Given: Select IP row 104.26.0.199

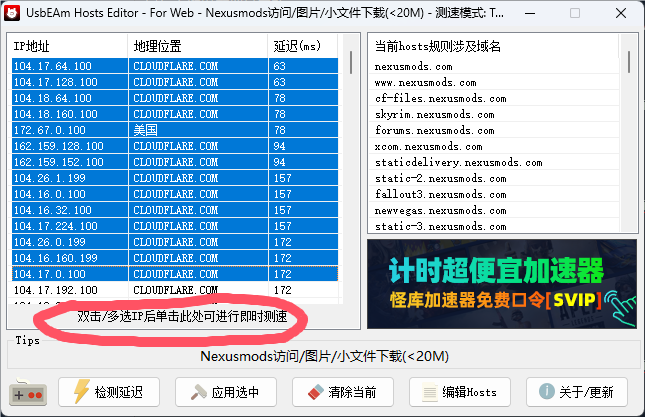Looking at the screenshot, I should (x=175, y=243).
